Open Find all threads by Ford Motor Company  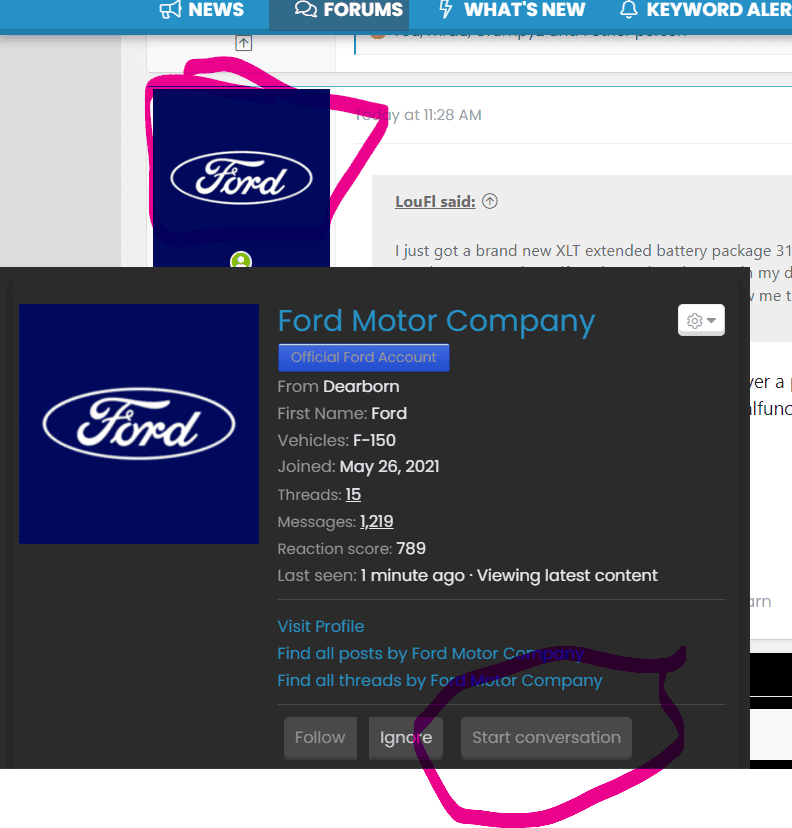tap(439, 680)
